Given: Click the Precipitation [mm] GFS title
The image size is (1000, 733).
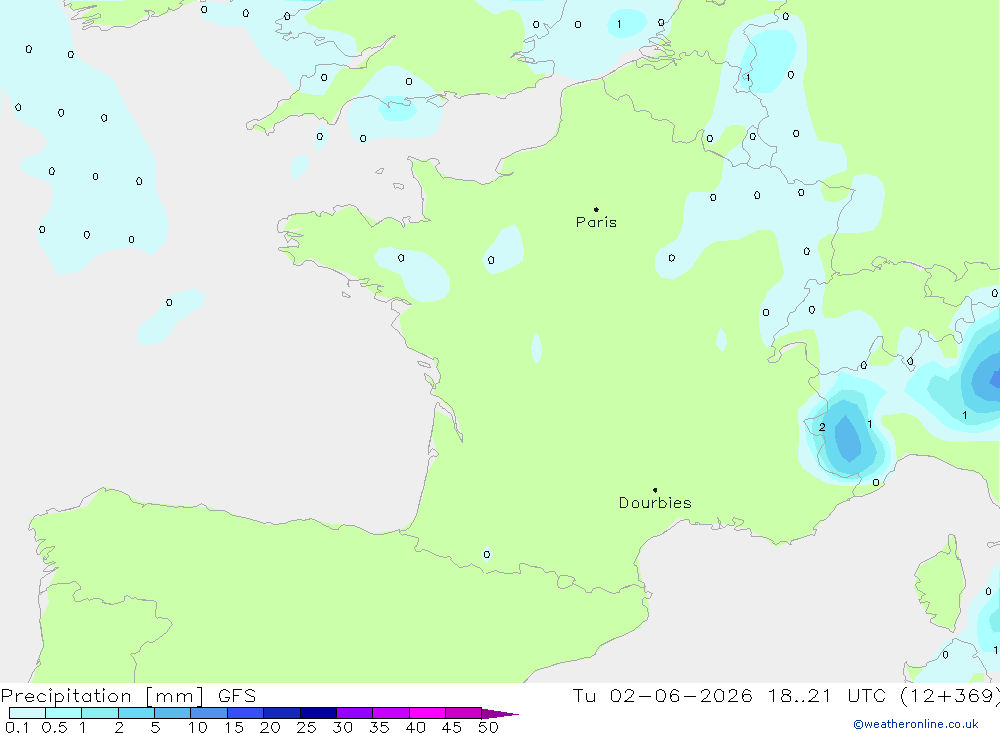Looking at the screenshot, I should pyautogui.click(x=128, y=695).
